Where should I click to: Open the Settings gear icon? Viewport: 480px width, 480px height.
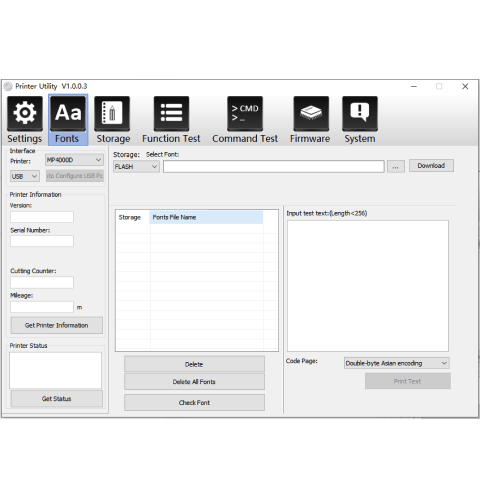[x=25, y=113]
